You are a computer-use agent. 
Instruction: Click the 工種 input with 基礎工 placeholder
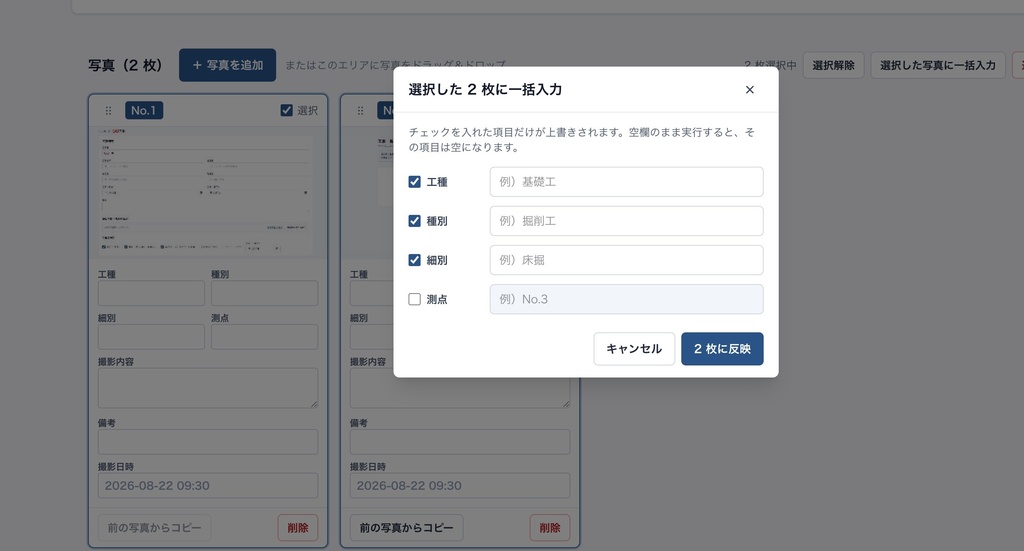click(626, 181)
